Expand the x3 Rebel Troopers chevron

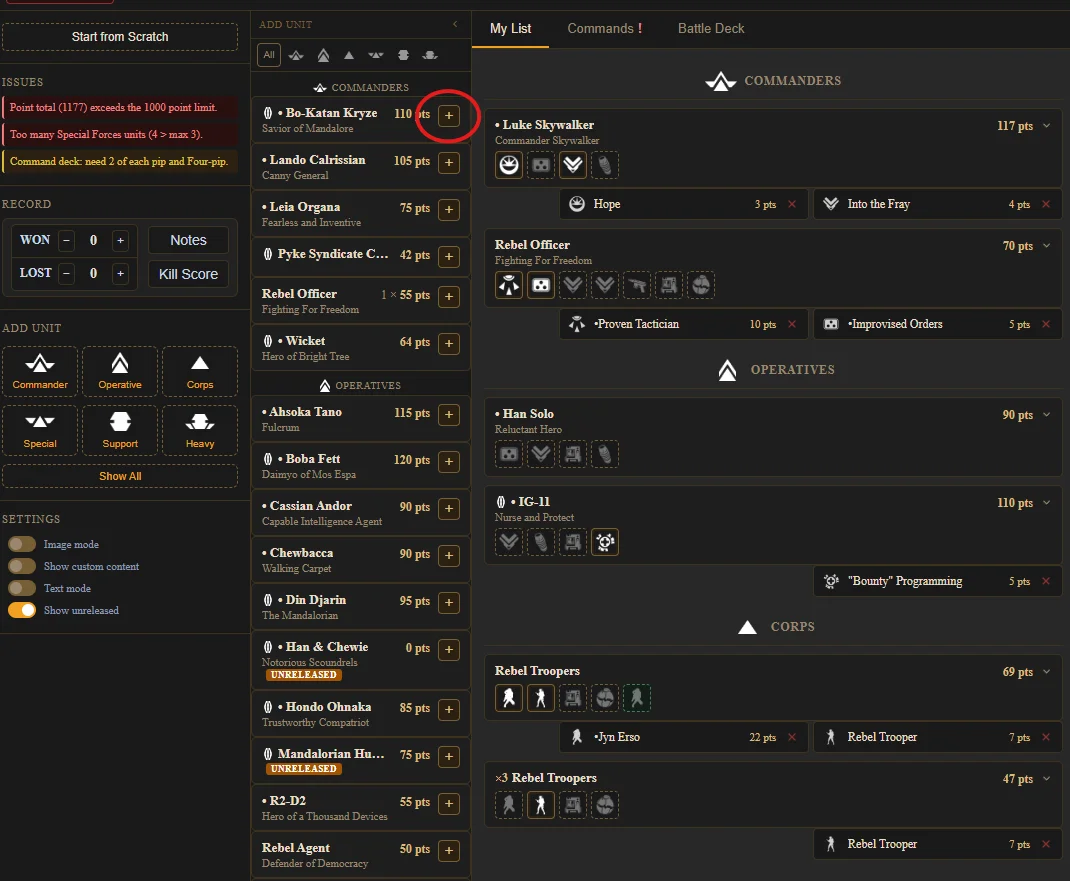[1046, 779]
